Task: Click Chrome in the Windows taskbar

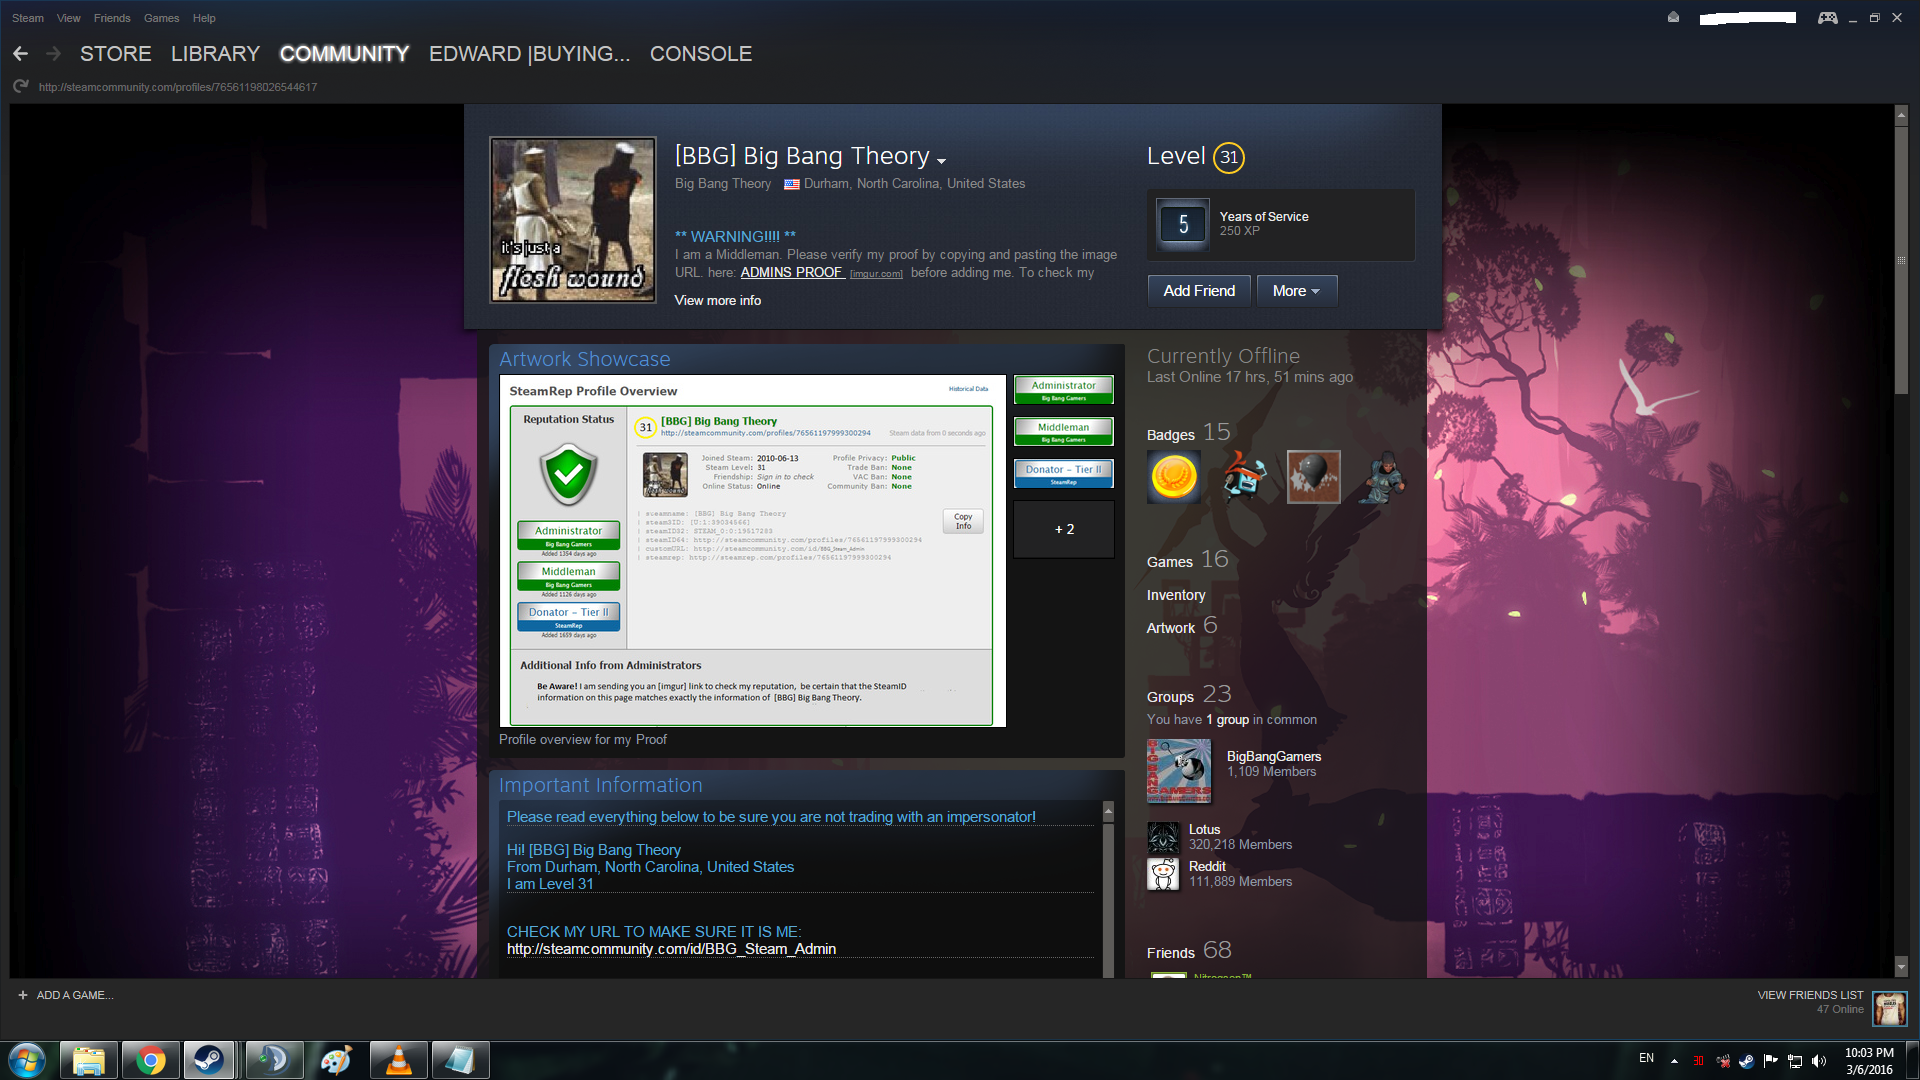Action: [151, 1060]
